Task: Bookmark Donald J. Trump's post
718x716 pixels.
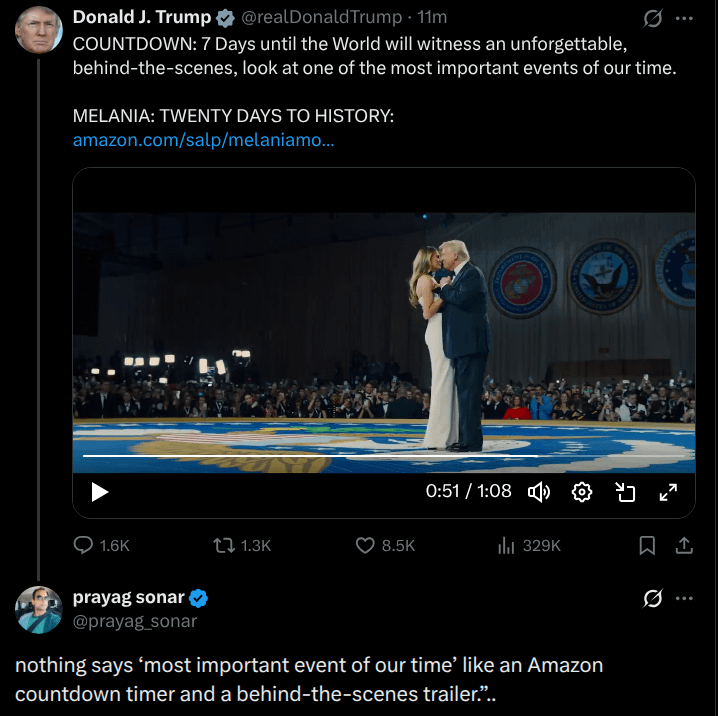Action: 647,545
